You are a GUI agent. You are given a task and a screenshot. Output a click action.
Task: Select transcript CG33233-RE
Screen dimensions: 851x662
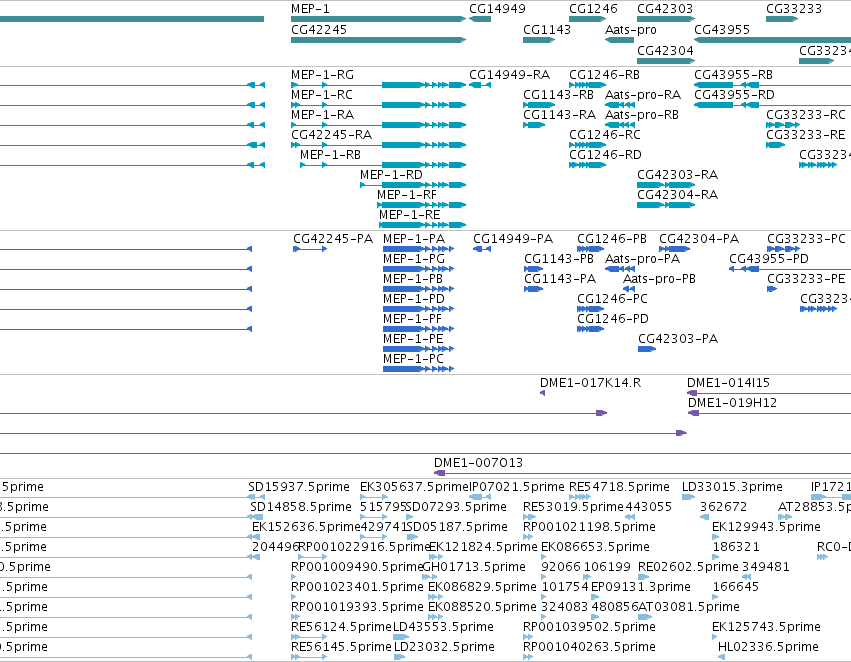(806, 135)
